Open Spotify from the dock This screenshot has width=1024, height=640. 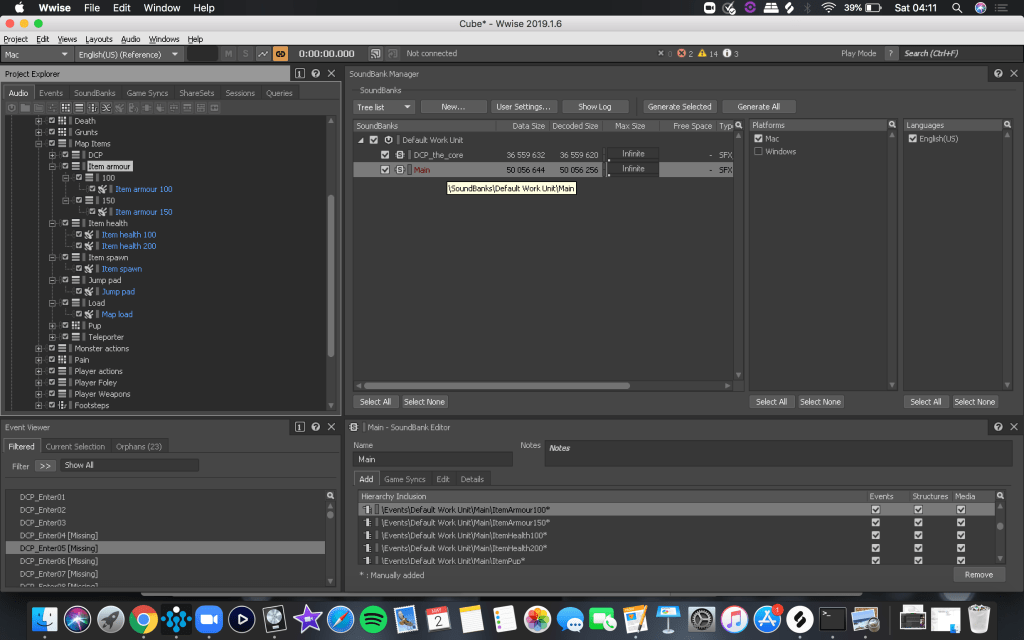pyautogui.click(x=373, y=618)
